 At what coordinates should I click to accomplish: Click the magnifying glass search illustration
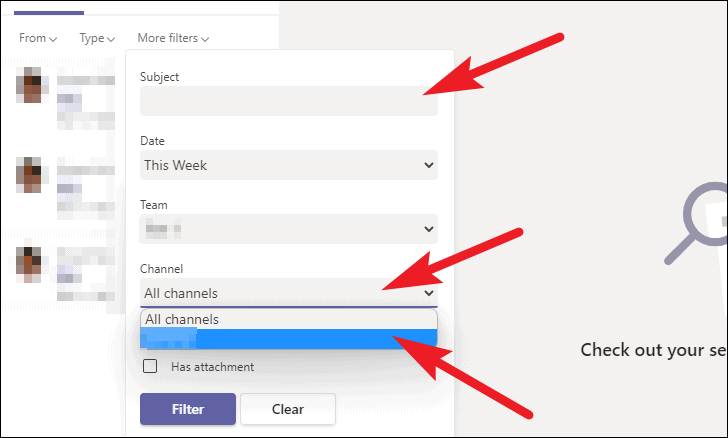pos(696,223)
